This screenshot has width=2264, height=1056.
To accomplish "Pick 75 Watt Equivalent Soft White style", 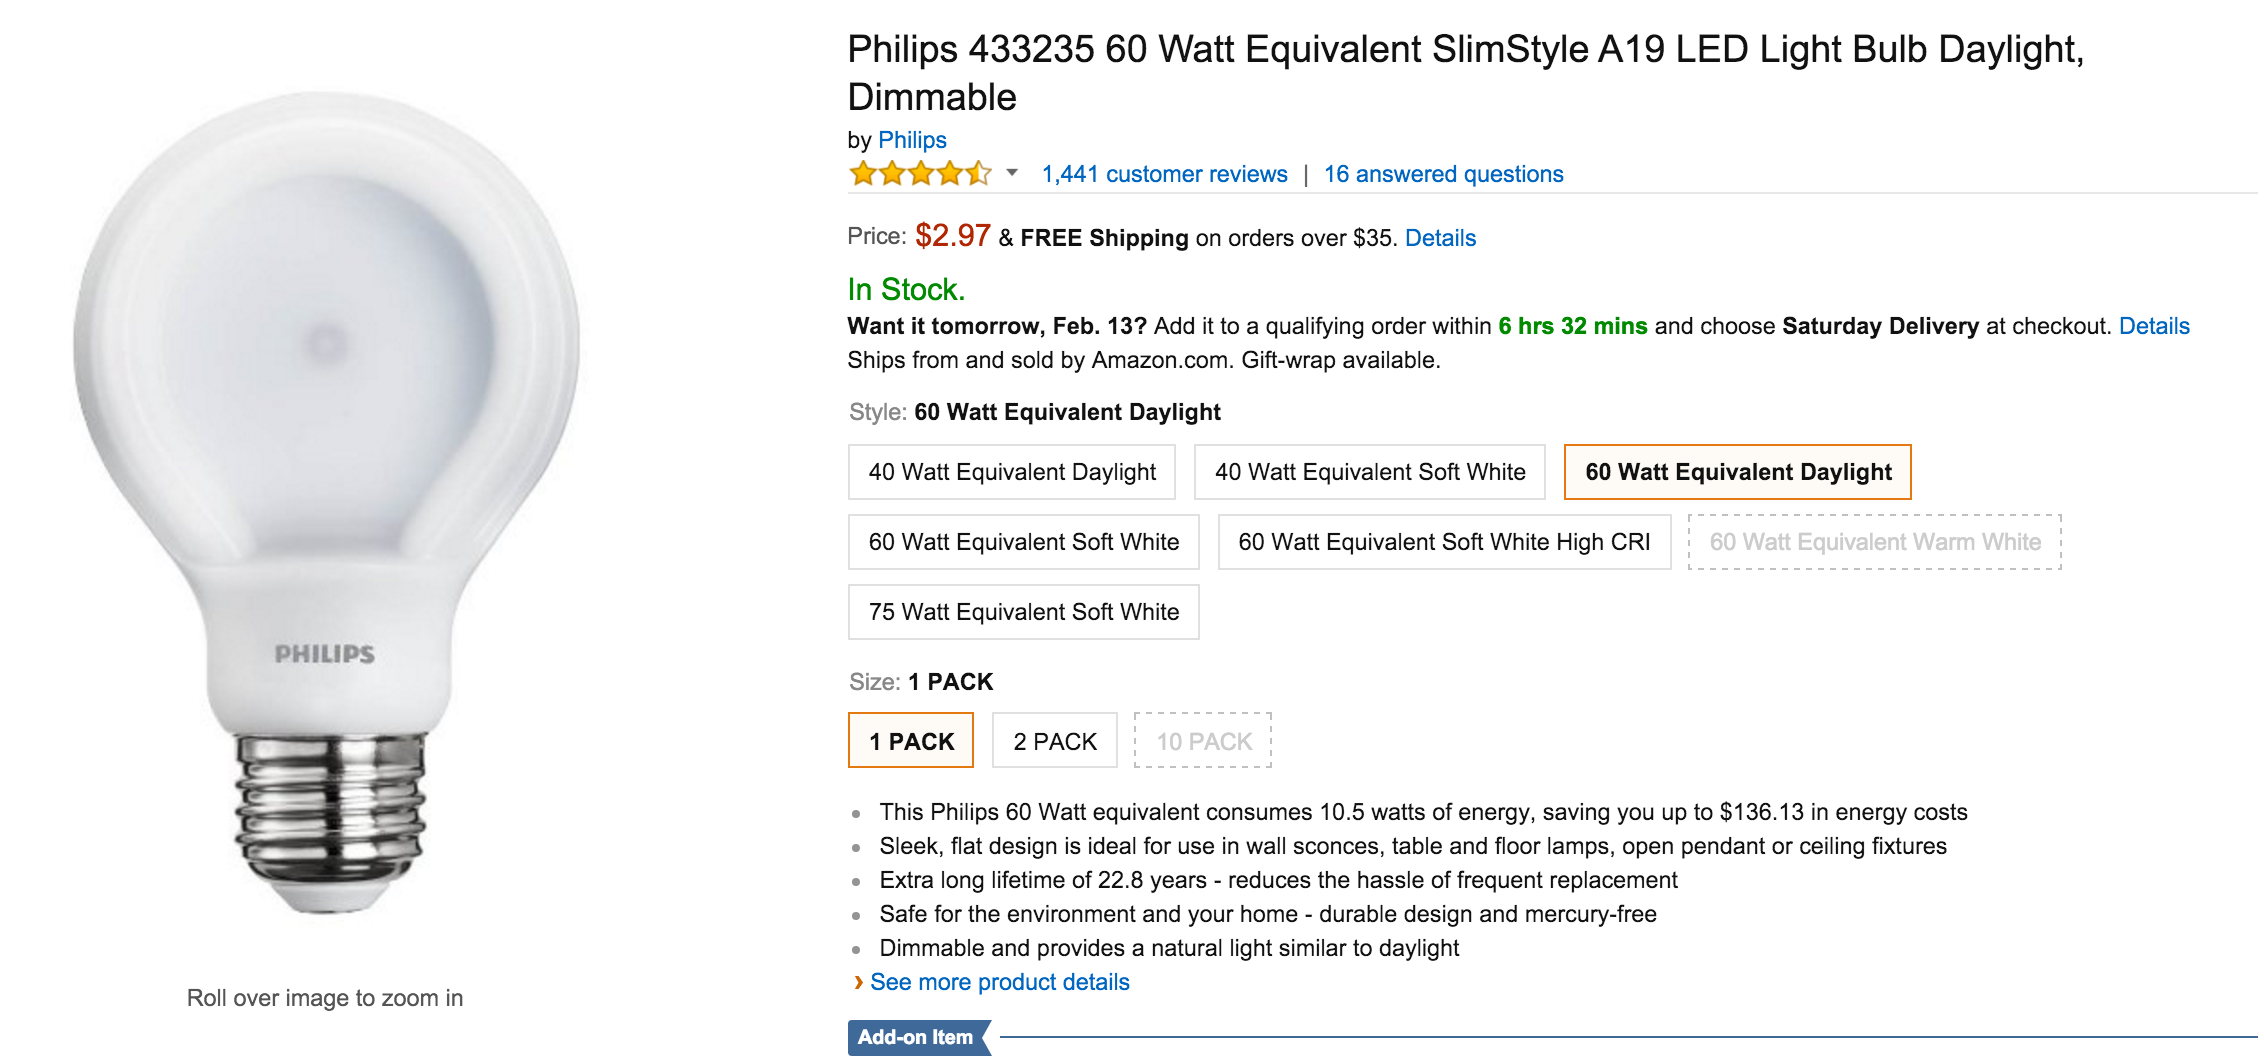I will click(1023, 612).
